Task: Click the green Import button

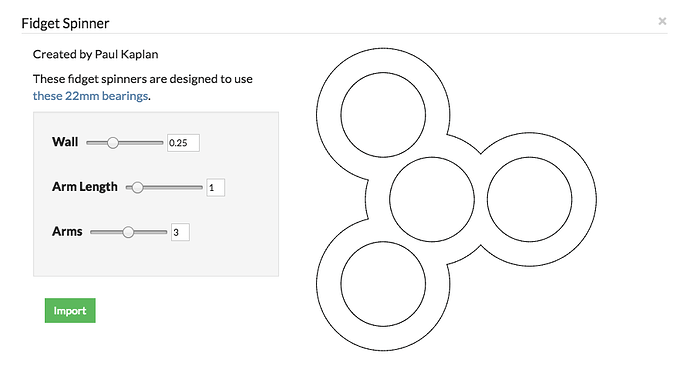Action: tap(70, 310)
